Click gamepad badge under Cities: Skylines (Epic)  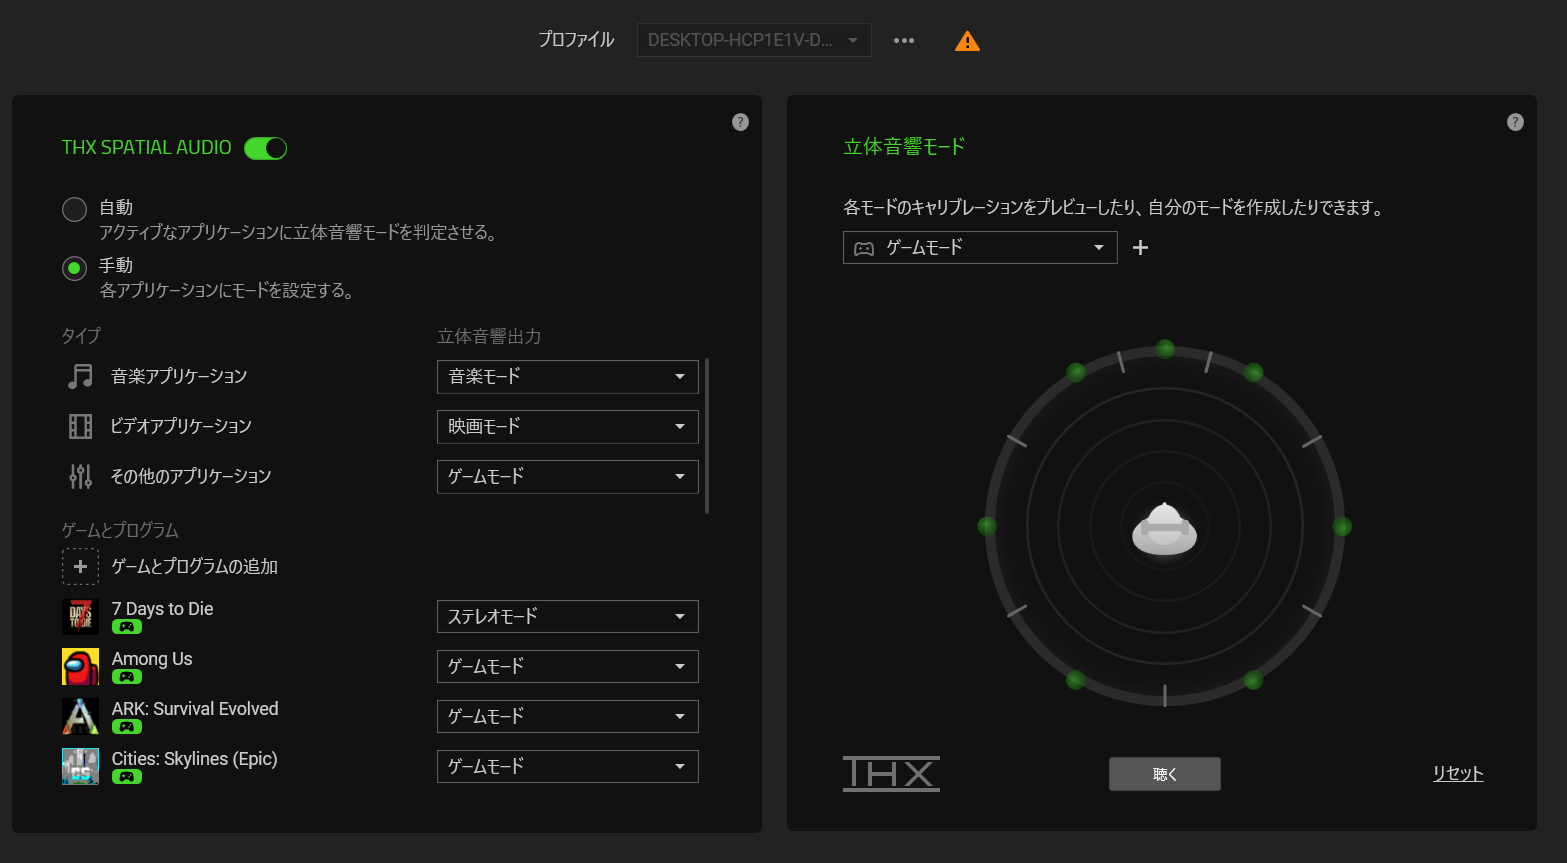coord(126,777)
